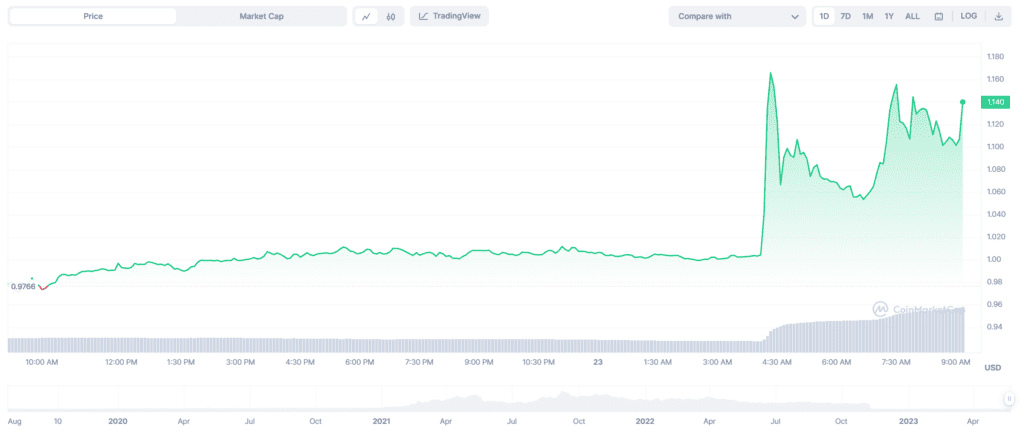The width and height of the screenshot is (1024, 438).
Task: Click the Compare with chevron arrow
Action: [794, 17]
